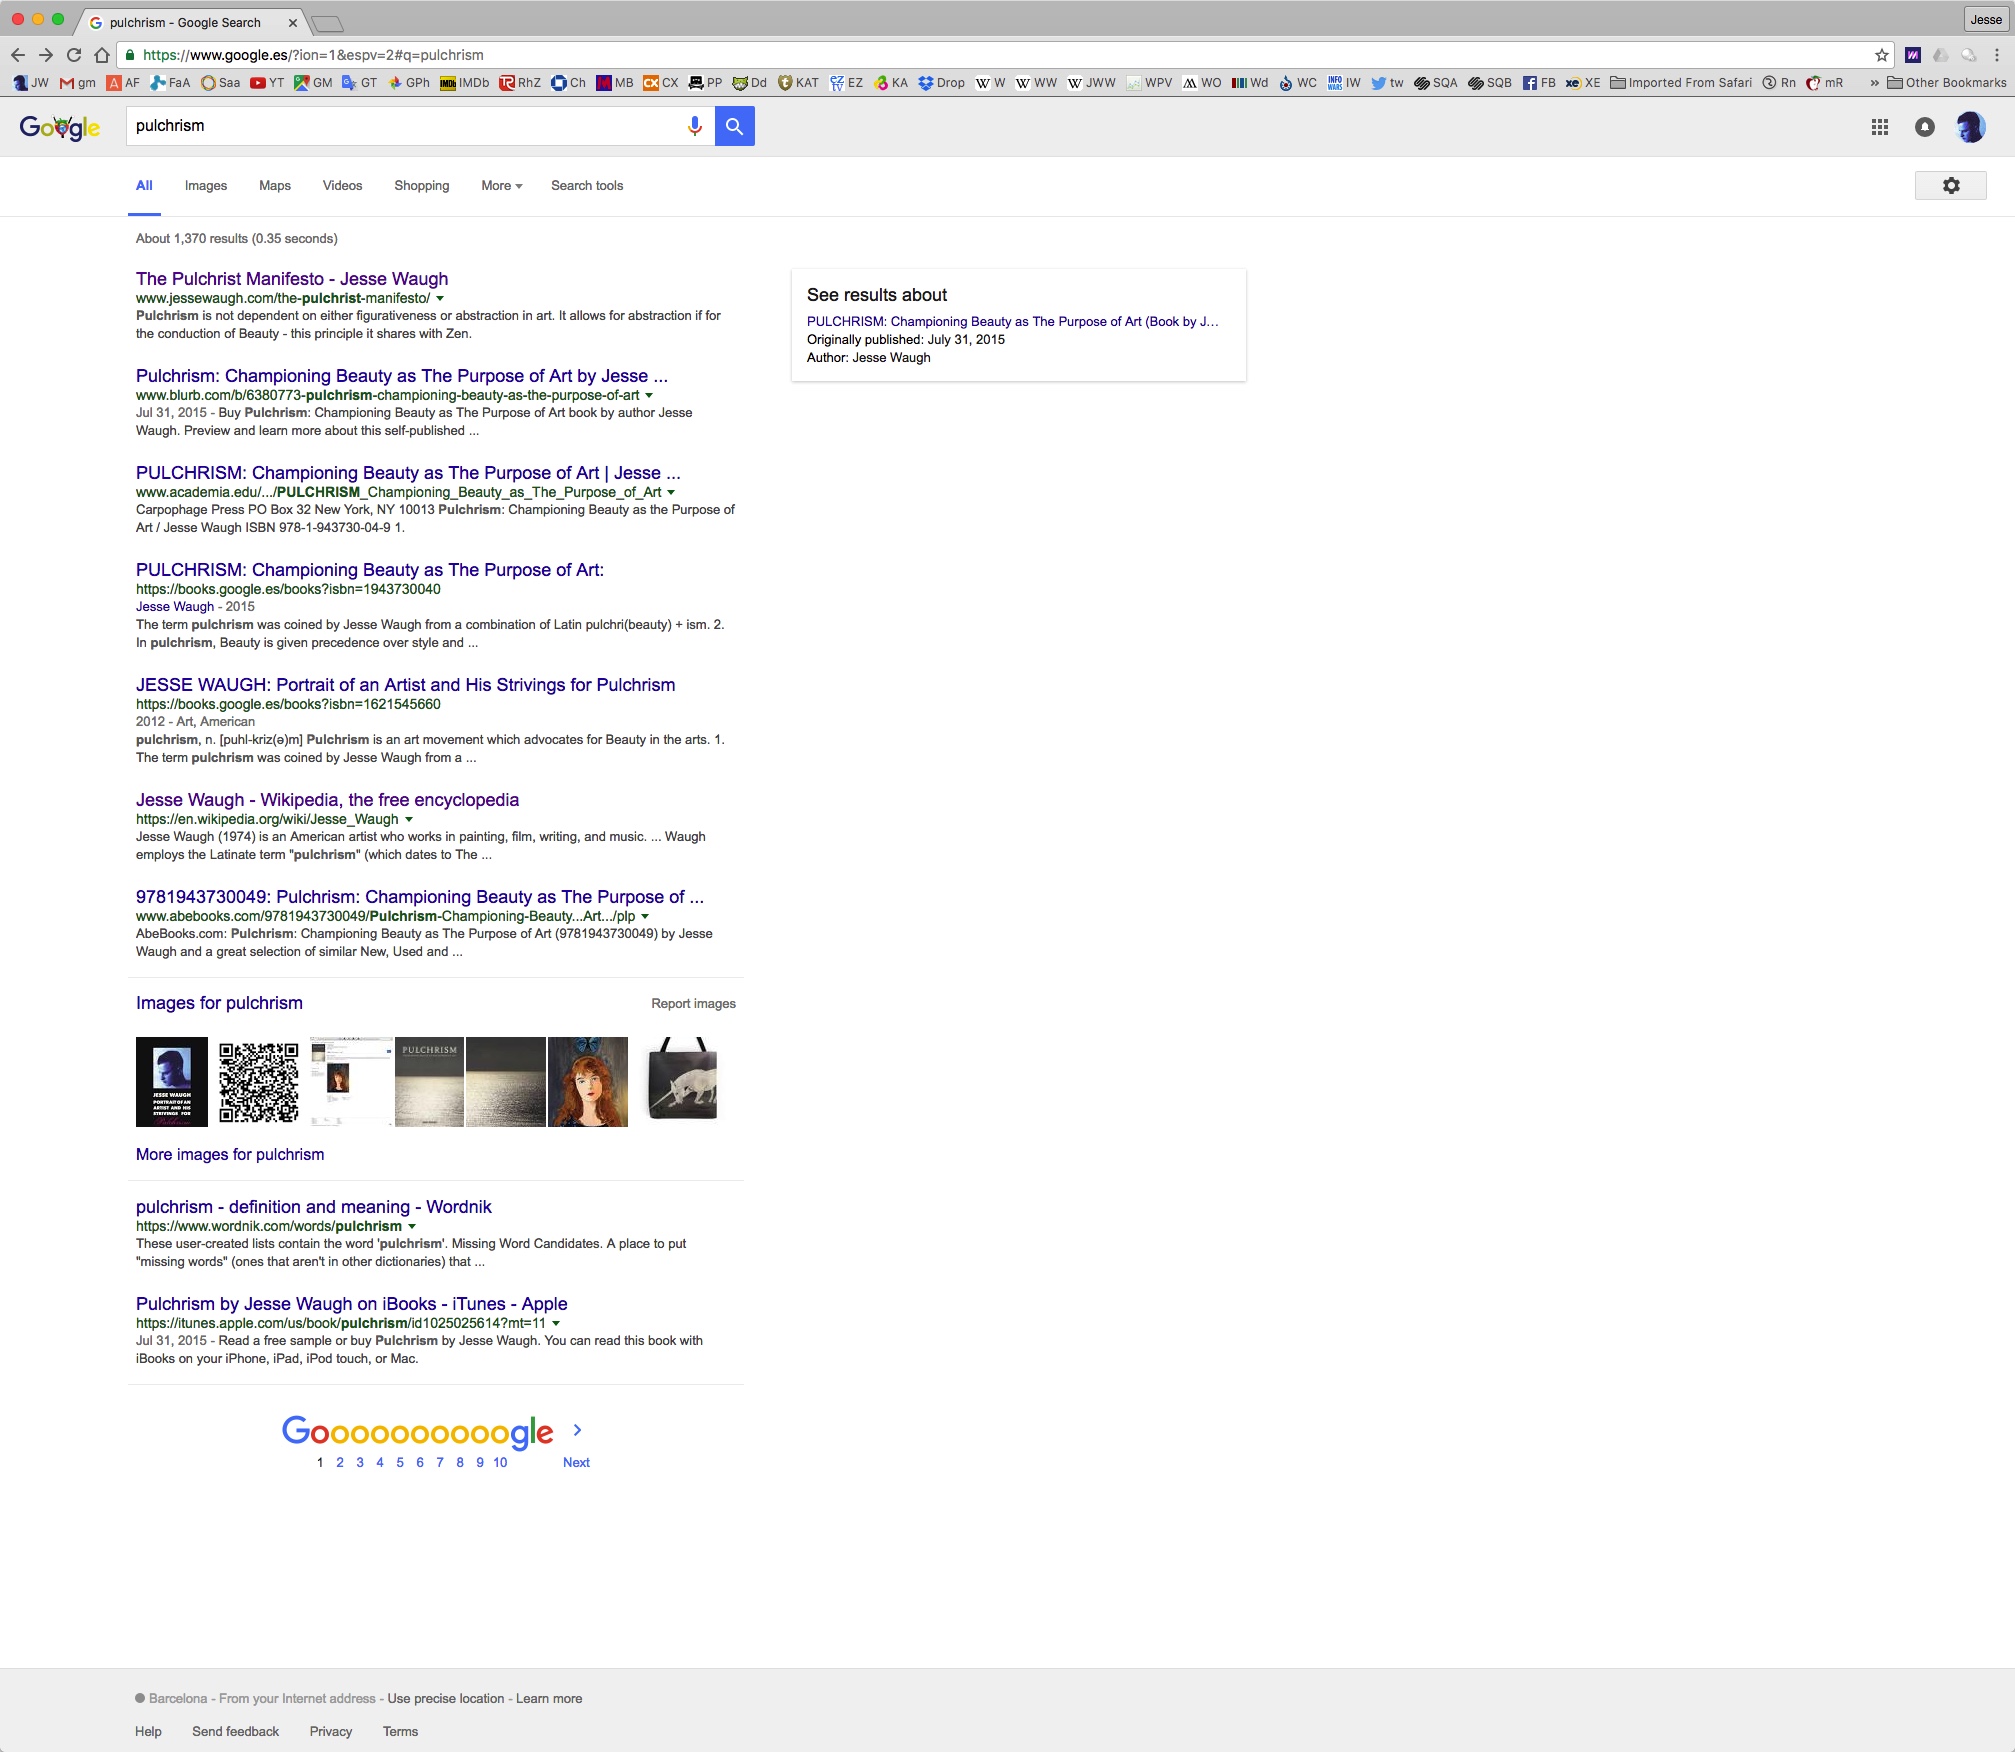Open the red-haired woman painting thumbnail
This screenshot has height=1752, width=2015.
point(588,1082)
